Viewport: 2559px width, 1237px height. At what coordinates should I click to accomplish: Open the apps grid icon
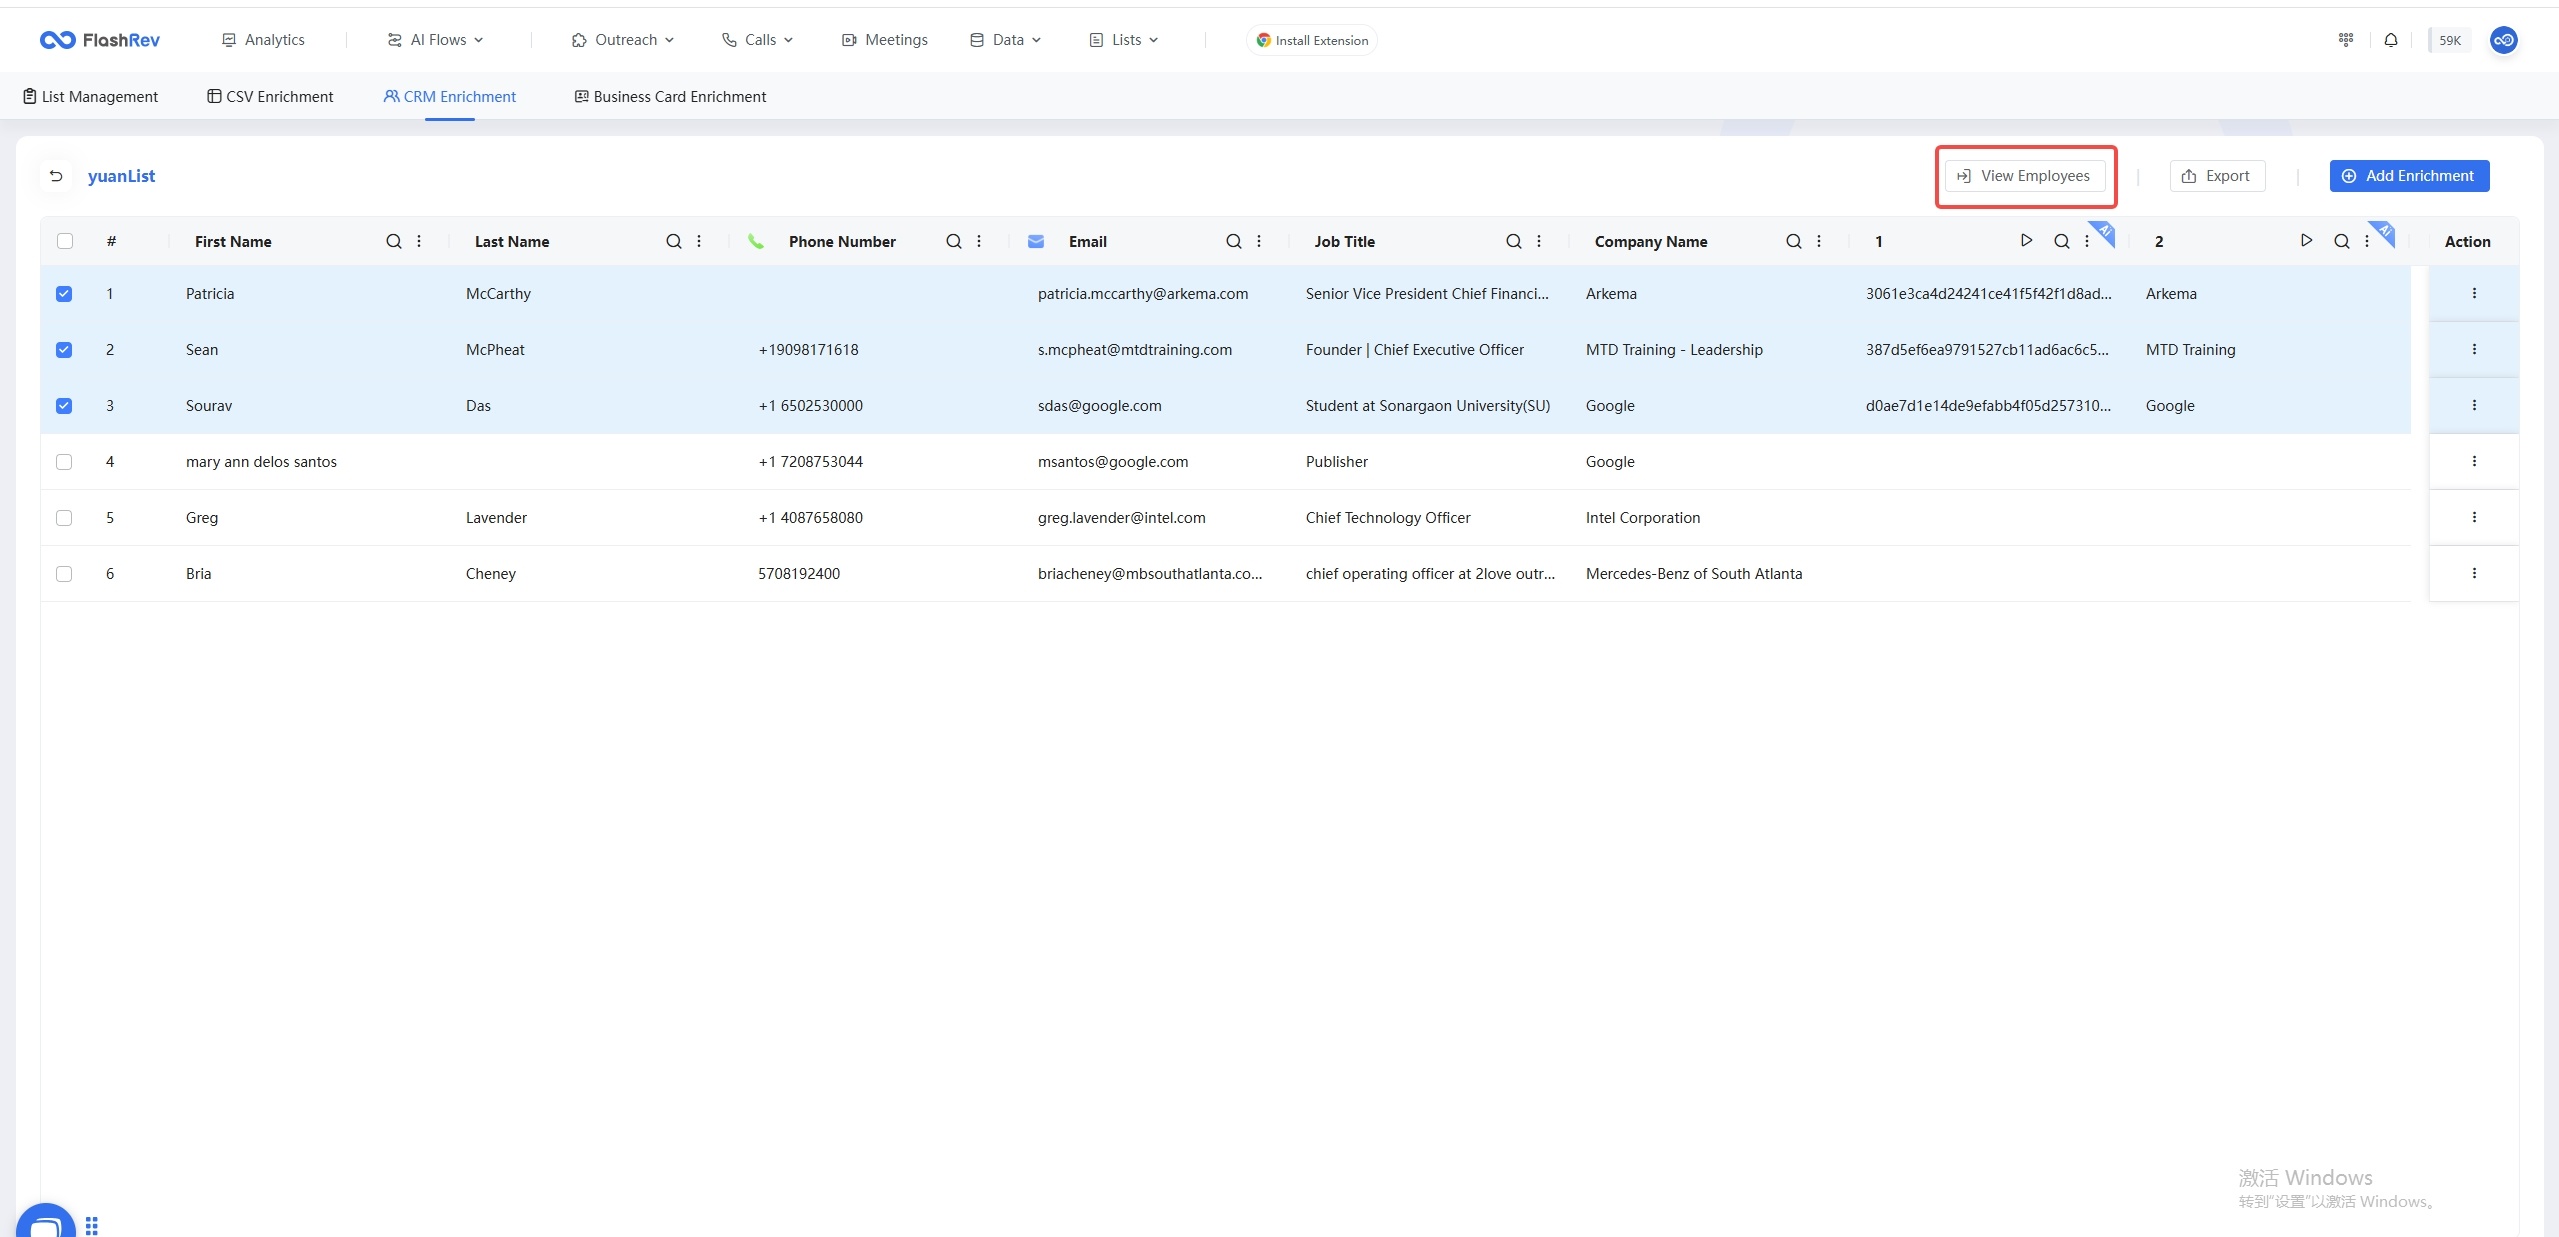(x=2345, y=40)
